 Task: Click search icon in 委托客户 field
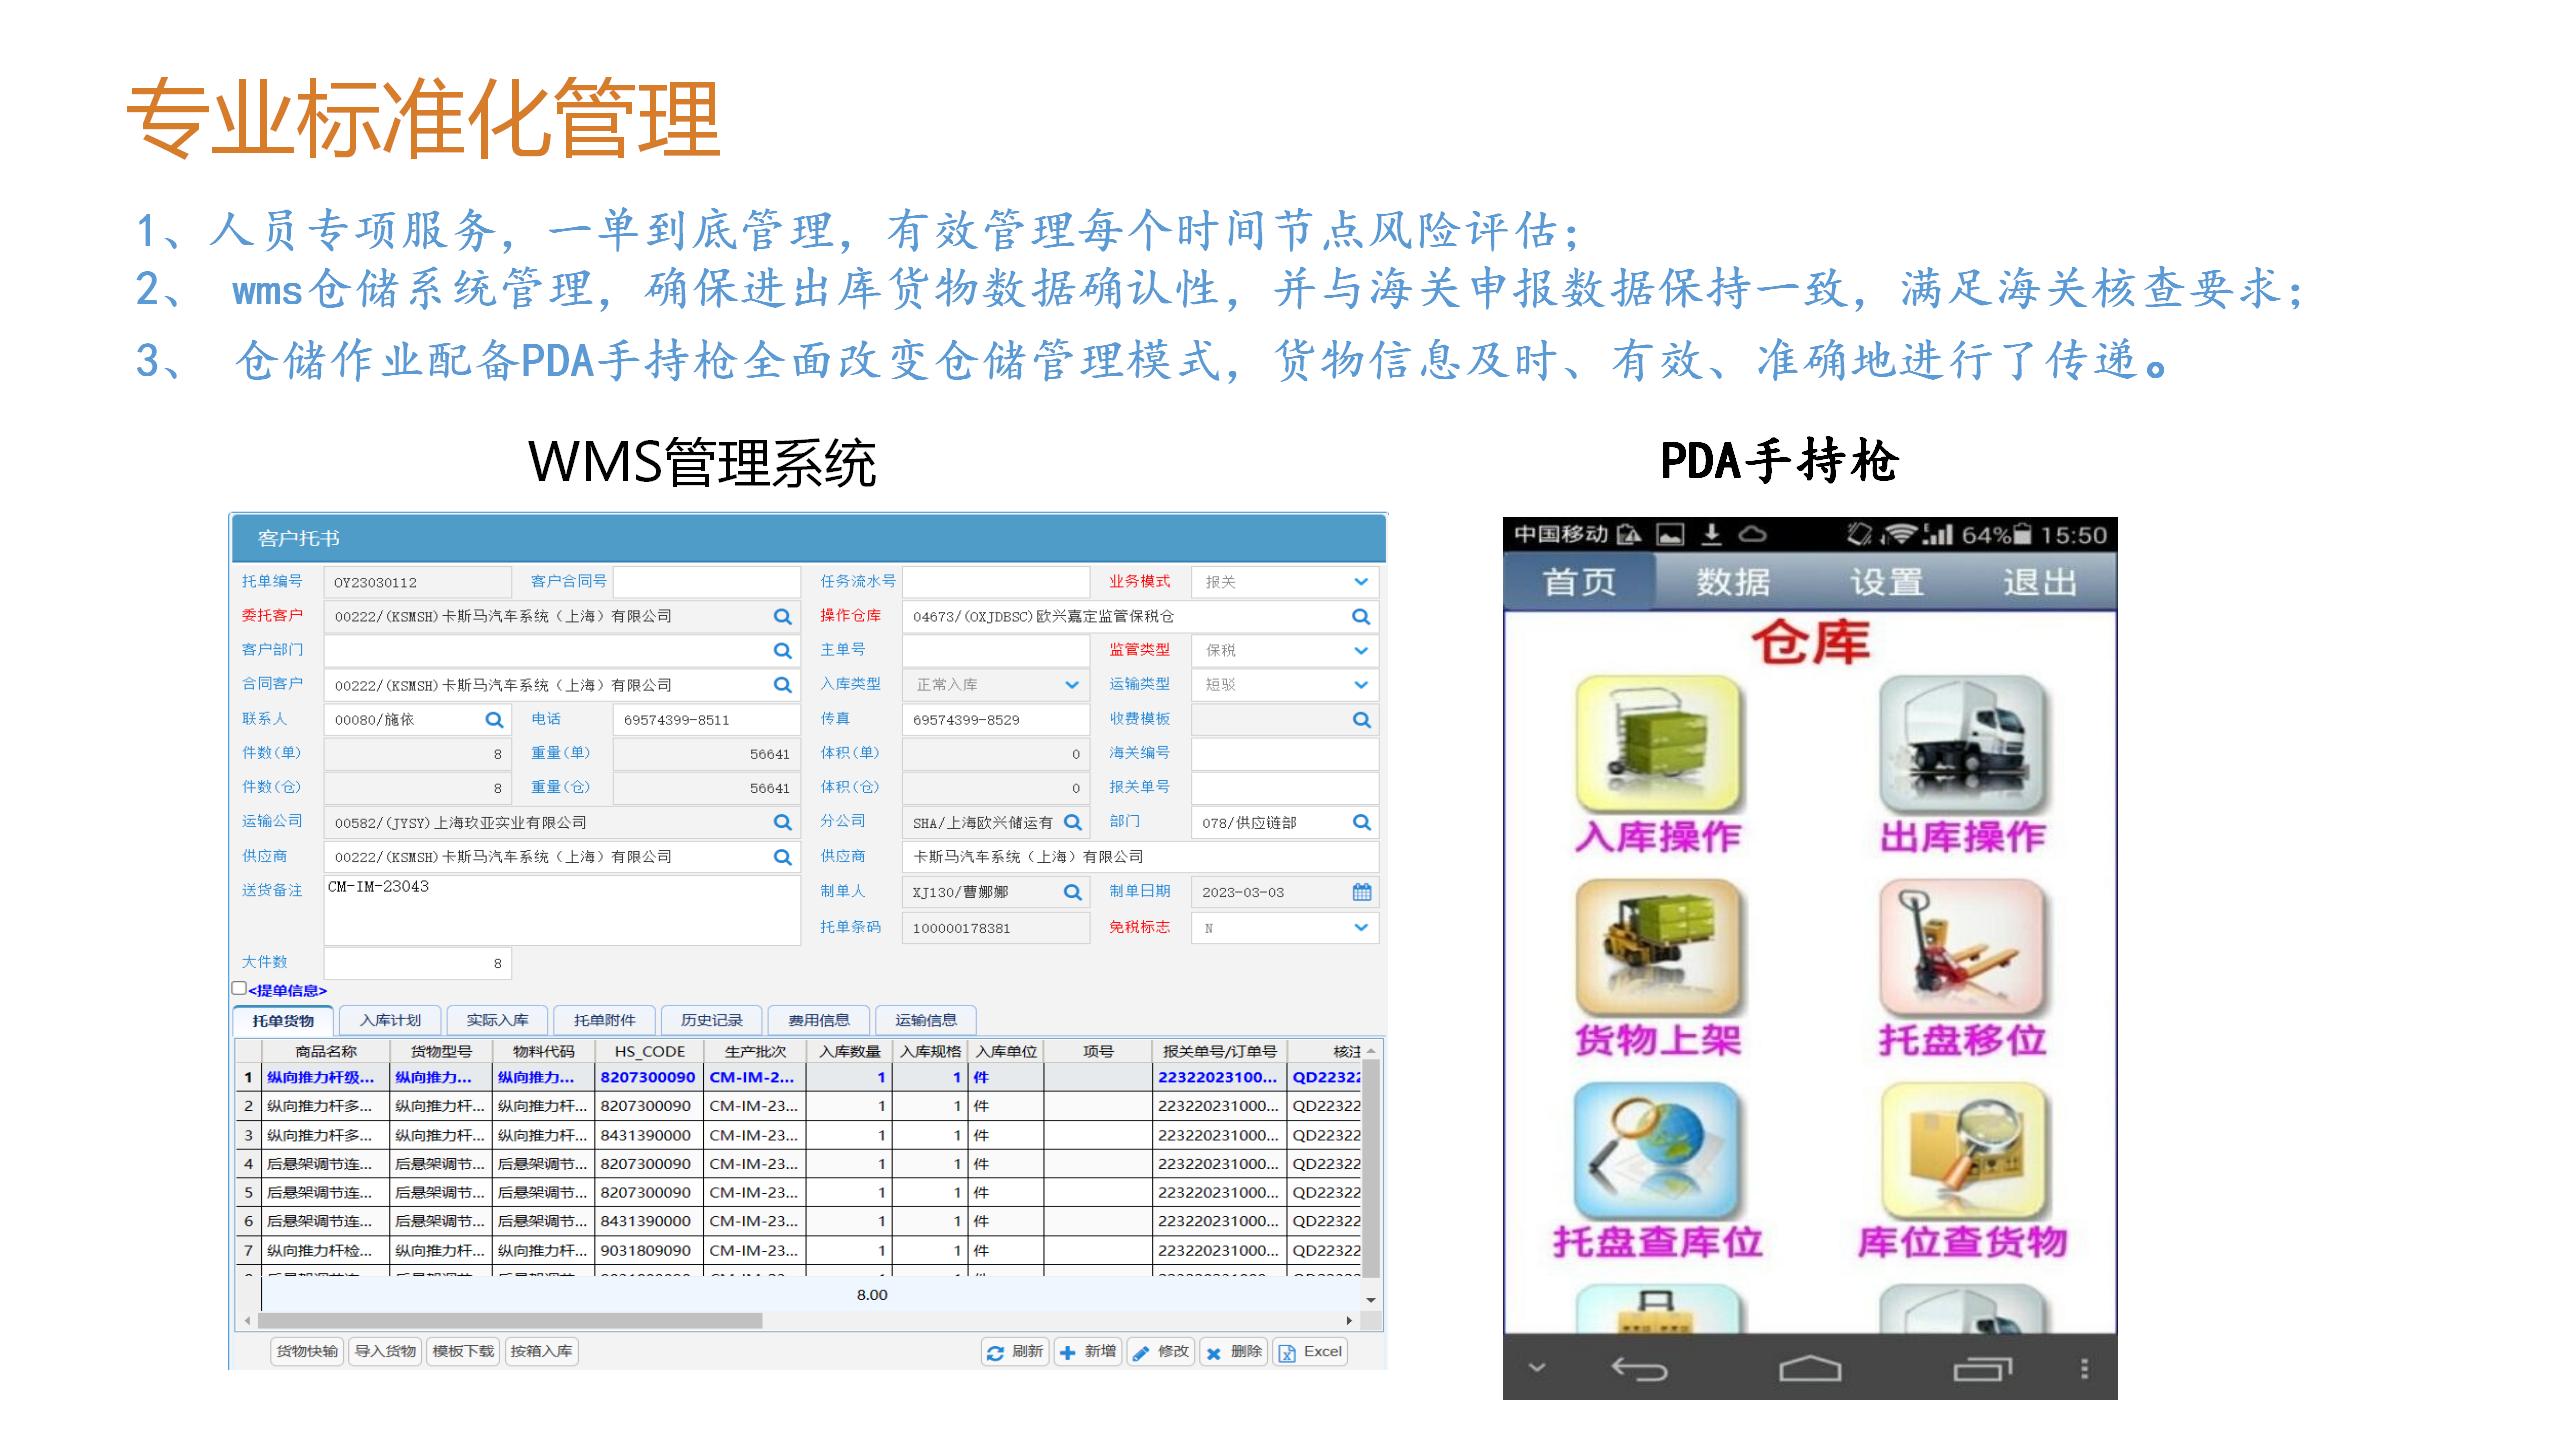tap(783, 617)
